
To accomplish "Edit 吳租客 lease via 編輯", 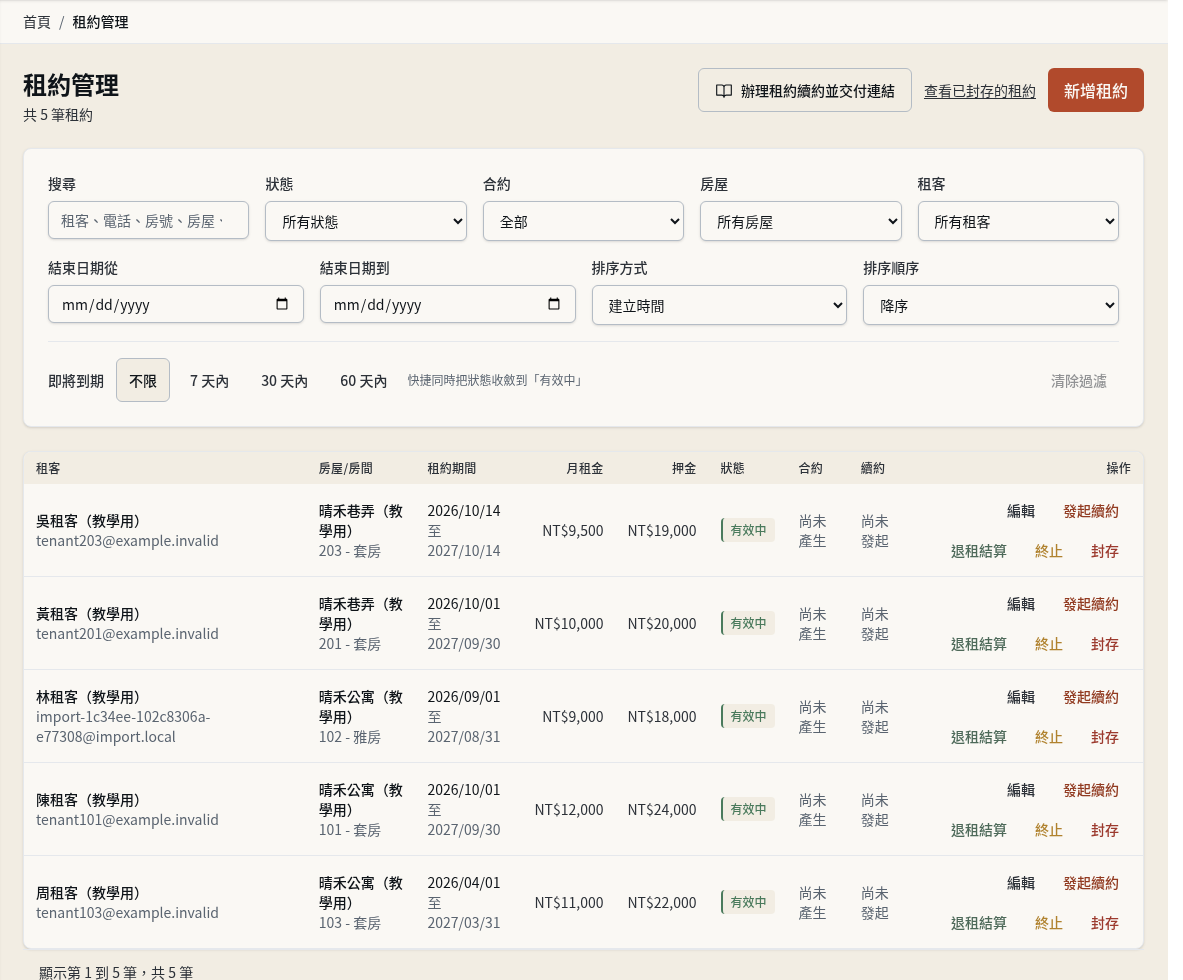I will (x=1021, y=511).
